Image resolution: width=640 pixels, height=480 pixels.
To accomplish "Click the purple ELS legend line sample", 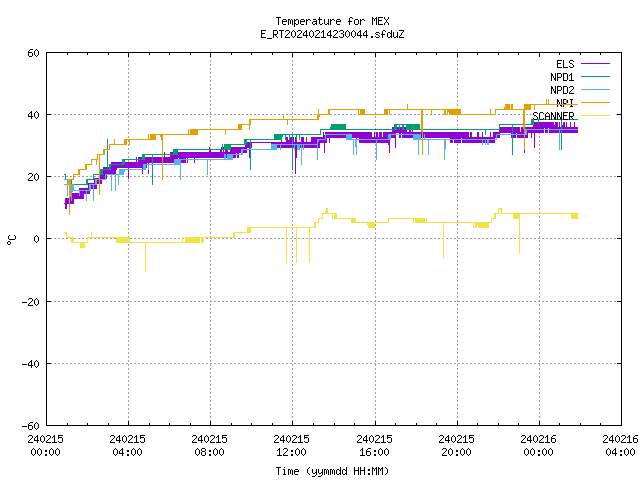I will (595, 64).
